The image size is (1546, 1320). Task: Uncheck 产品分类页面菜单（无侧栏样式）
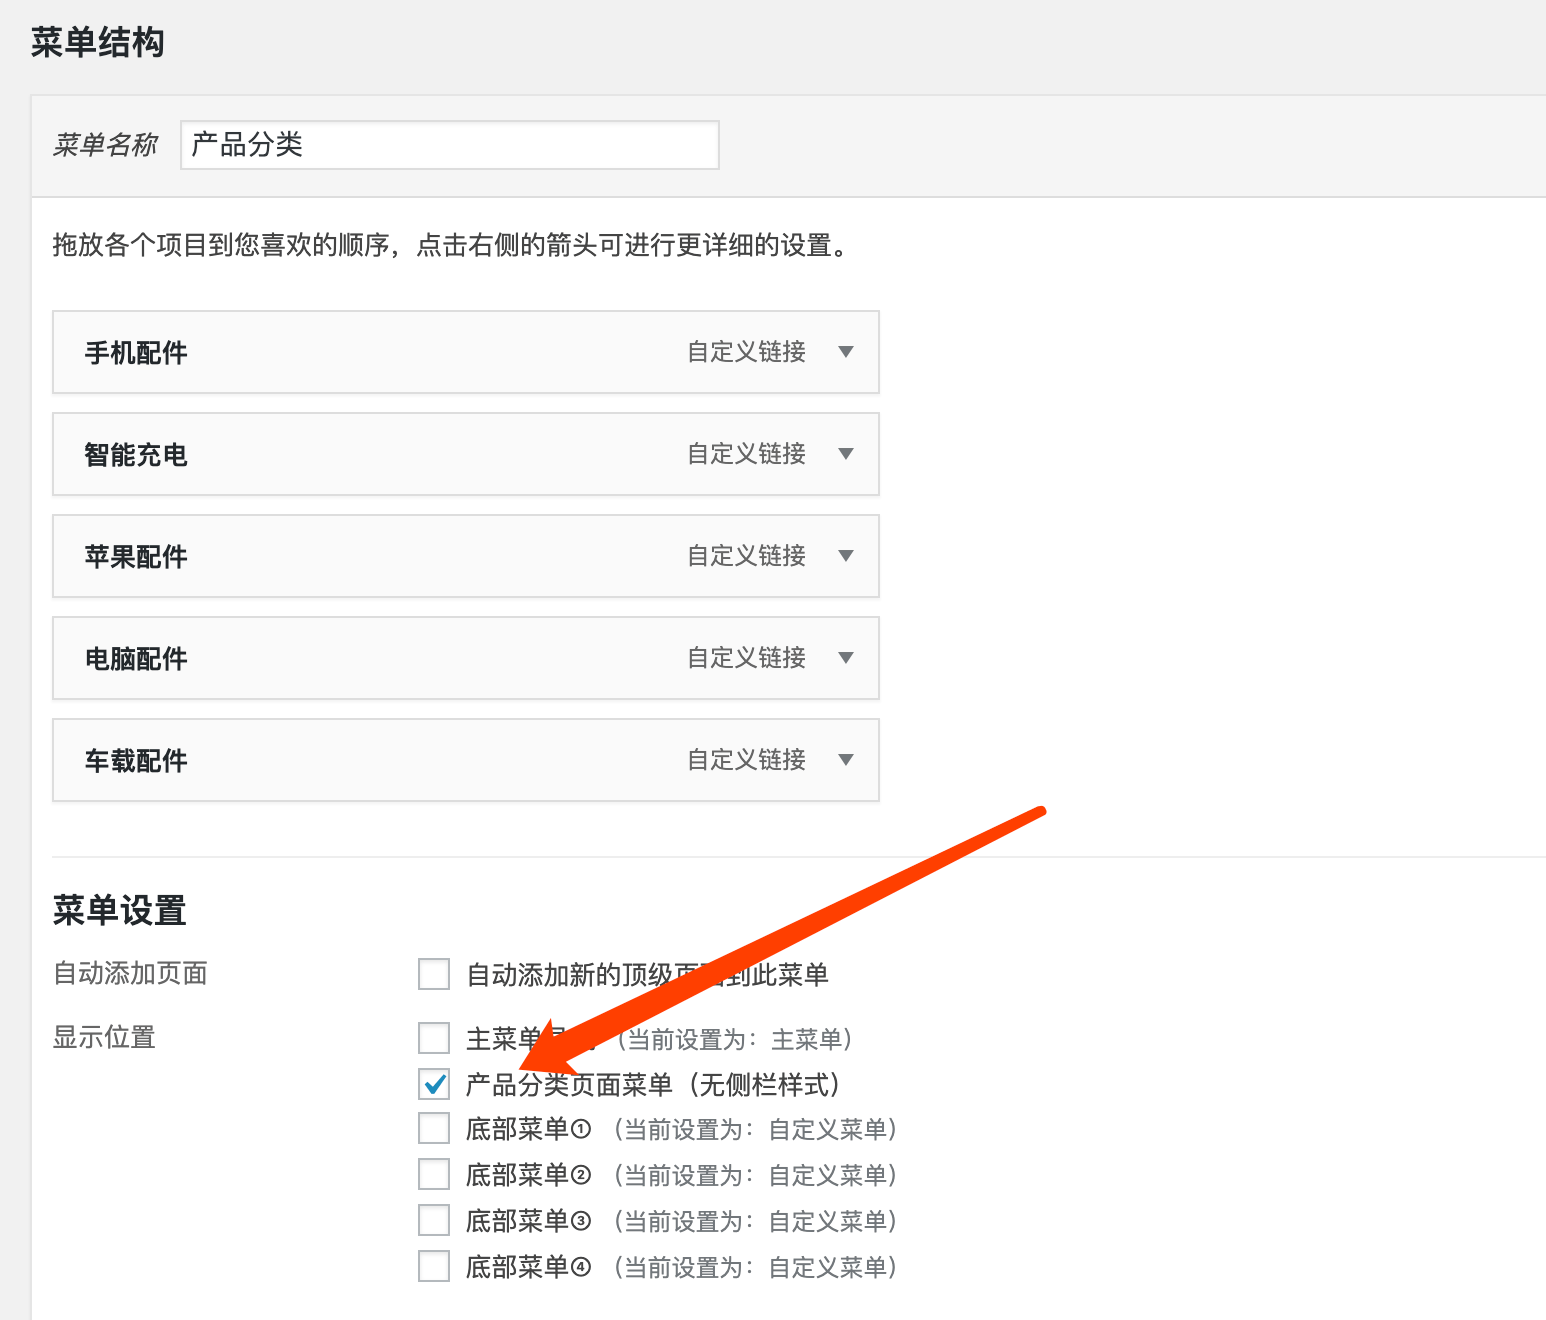click(x=433, y=1084)
